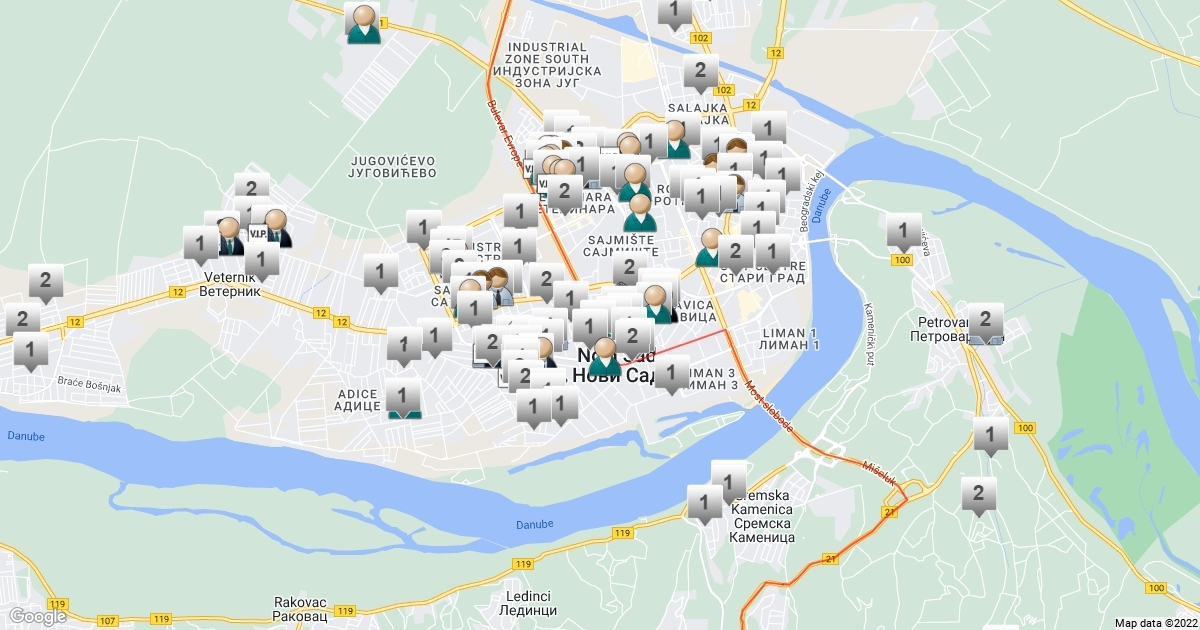The width and height of the screenshot is (1200, 630).
Task: Open the "1" marker above the route 100 shield near Petrovaradin
Action: coord(903,232)
